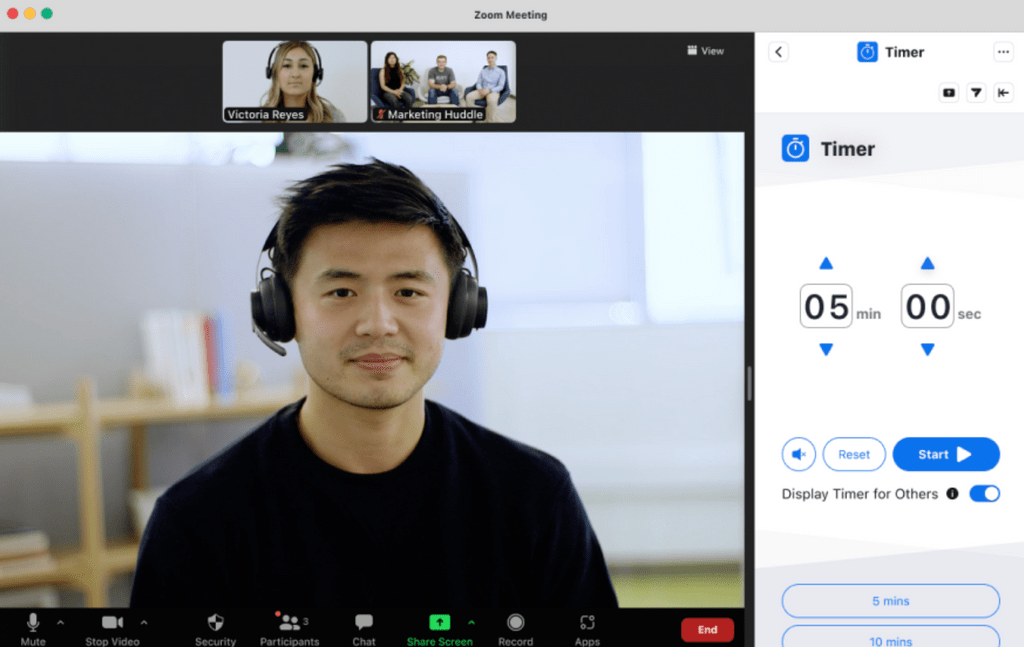
Task: Open the Security options icon
Action: (215, 620)
